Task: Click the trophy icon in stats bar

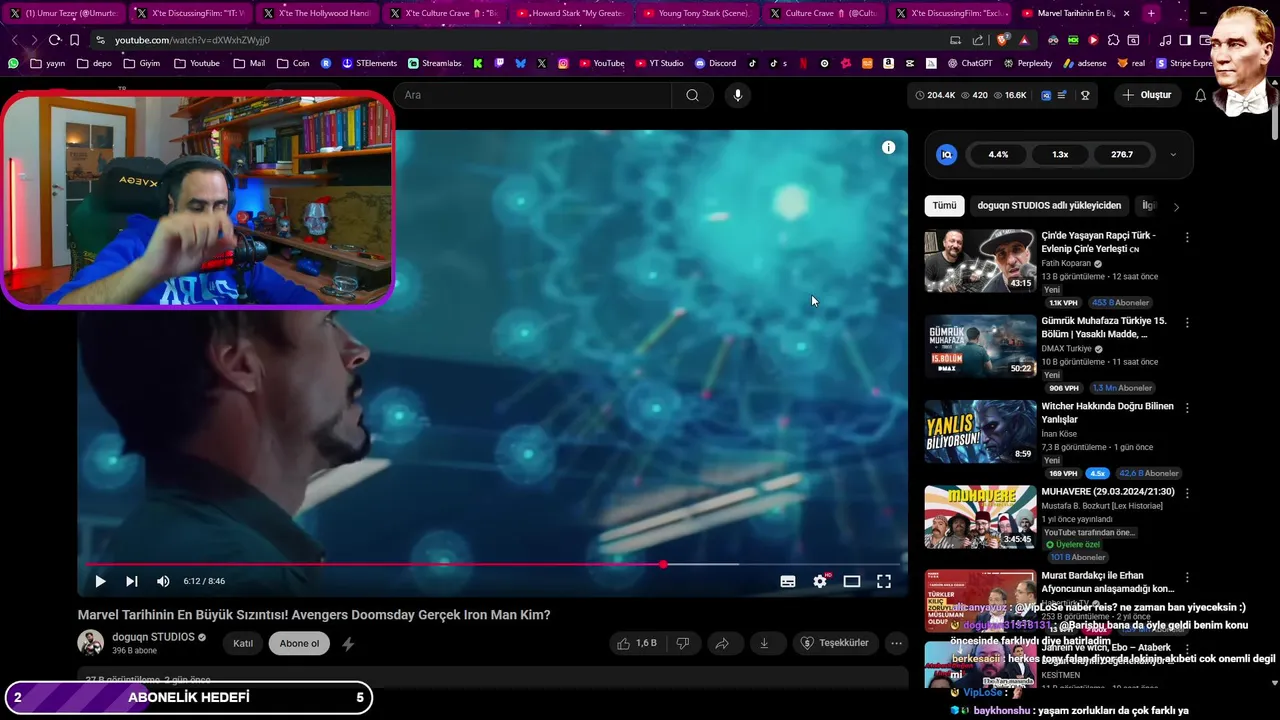Action: click(1085, 95)
